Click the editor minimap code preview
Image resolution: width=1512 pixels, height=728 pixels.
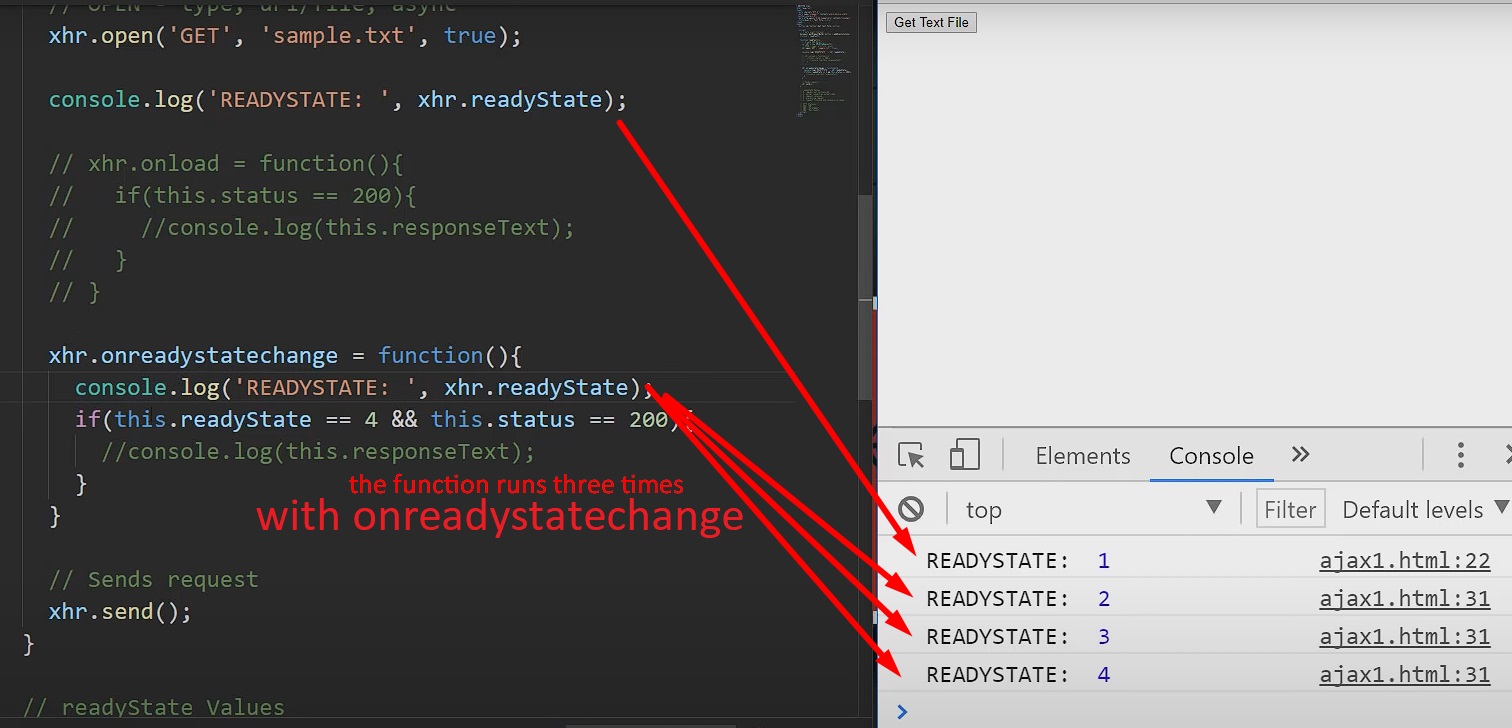tap(825, 60)
